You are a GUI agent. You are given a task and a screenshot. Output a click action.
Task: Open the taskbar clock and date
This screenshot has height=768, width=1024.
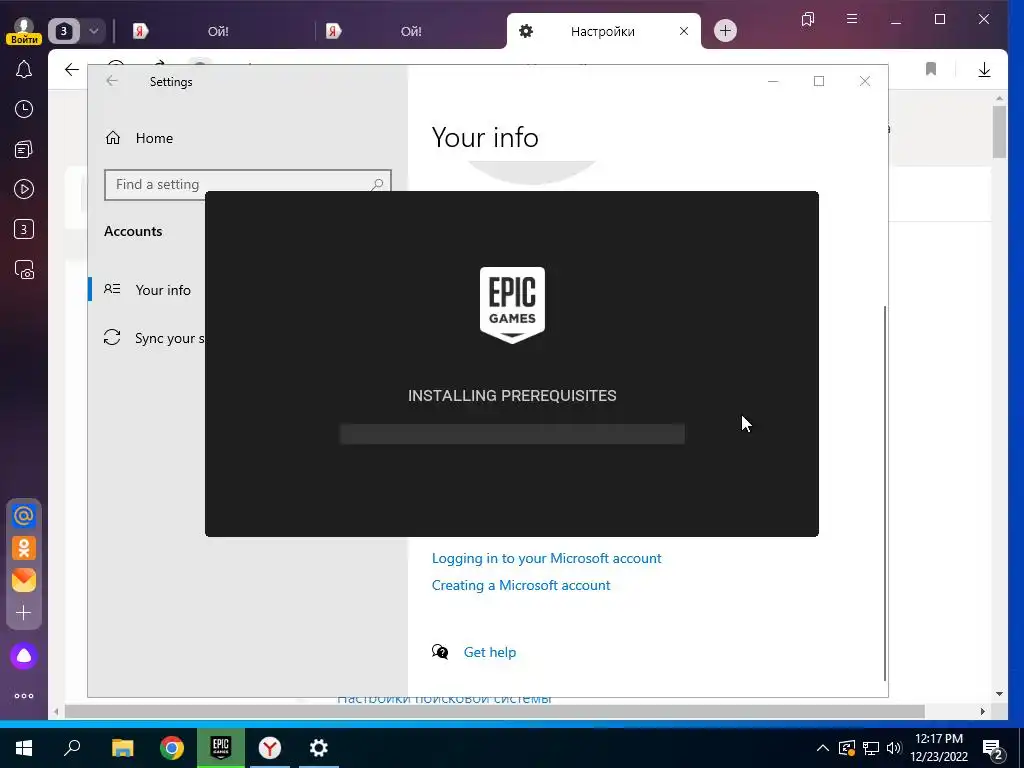(x=939, y=748)
